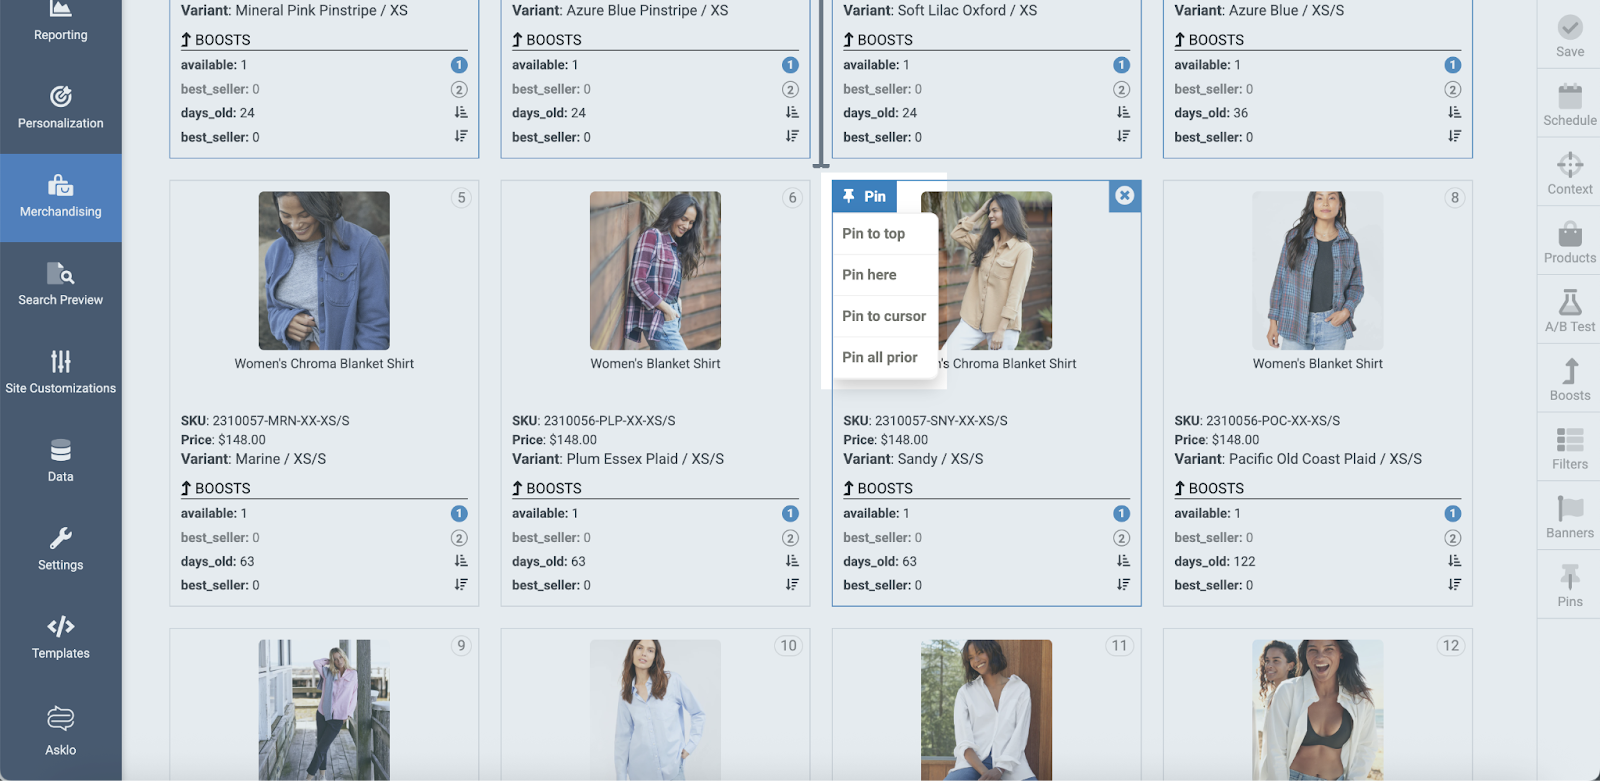Screen dimensions: 1600x781
Task: Click position number 8 badge
Action: click(1454, 198)
